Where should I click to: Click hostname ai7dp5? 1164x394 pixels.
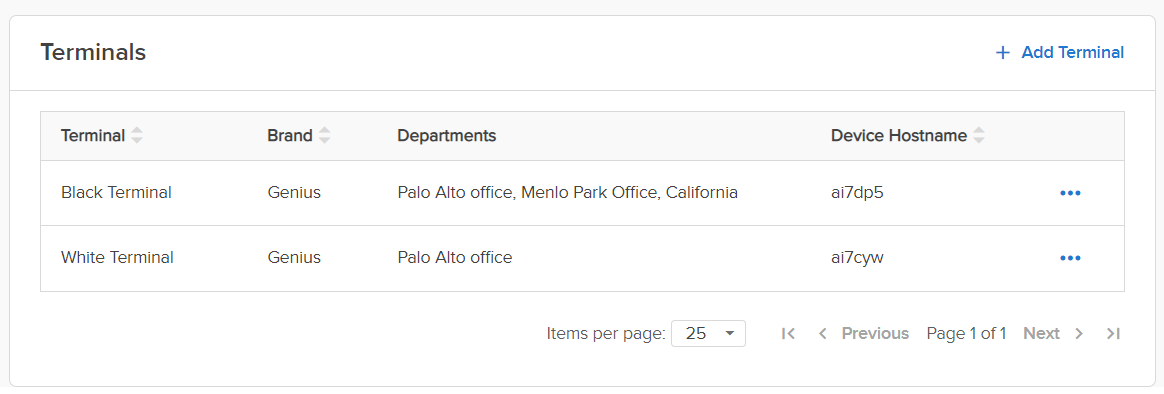pos(857,193)
